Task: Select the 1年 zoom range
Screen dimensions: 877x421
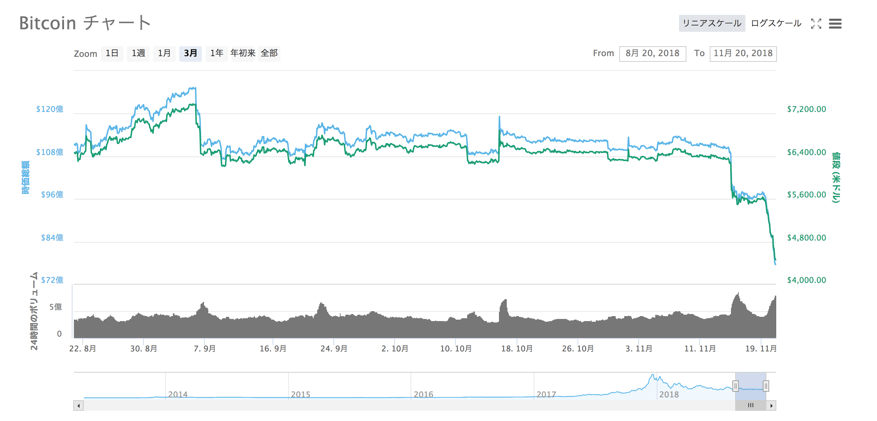Action: [x=216, y=54]
